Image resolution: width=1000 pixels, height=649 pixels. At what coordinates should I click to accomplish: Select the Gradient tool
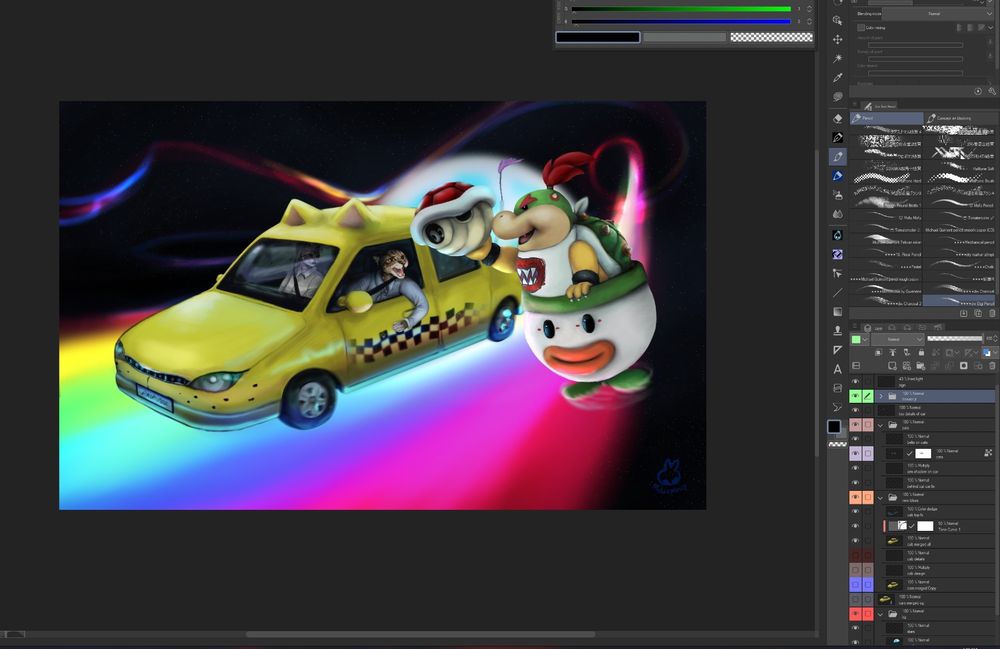pyautogui.click(x=837, y=311)
